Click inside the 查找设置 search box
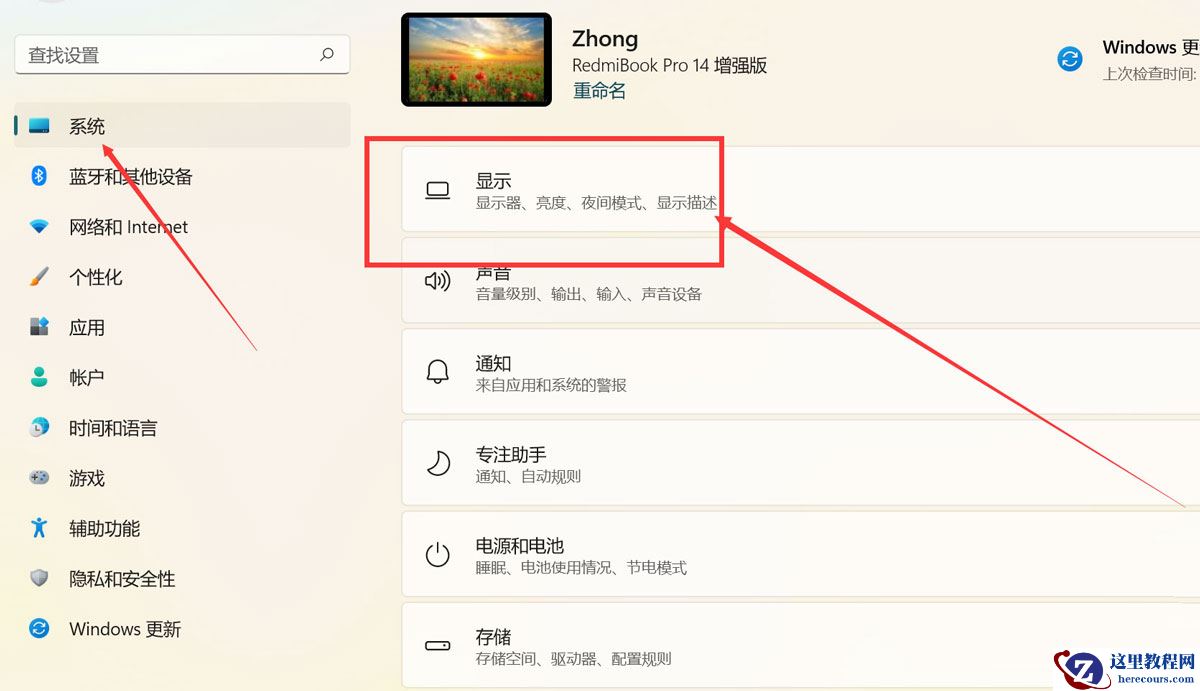The height and width of the screenshot is (691, 1200). (x=180, y=55)
